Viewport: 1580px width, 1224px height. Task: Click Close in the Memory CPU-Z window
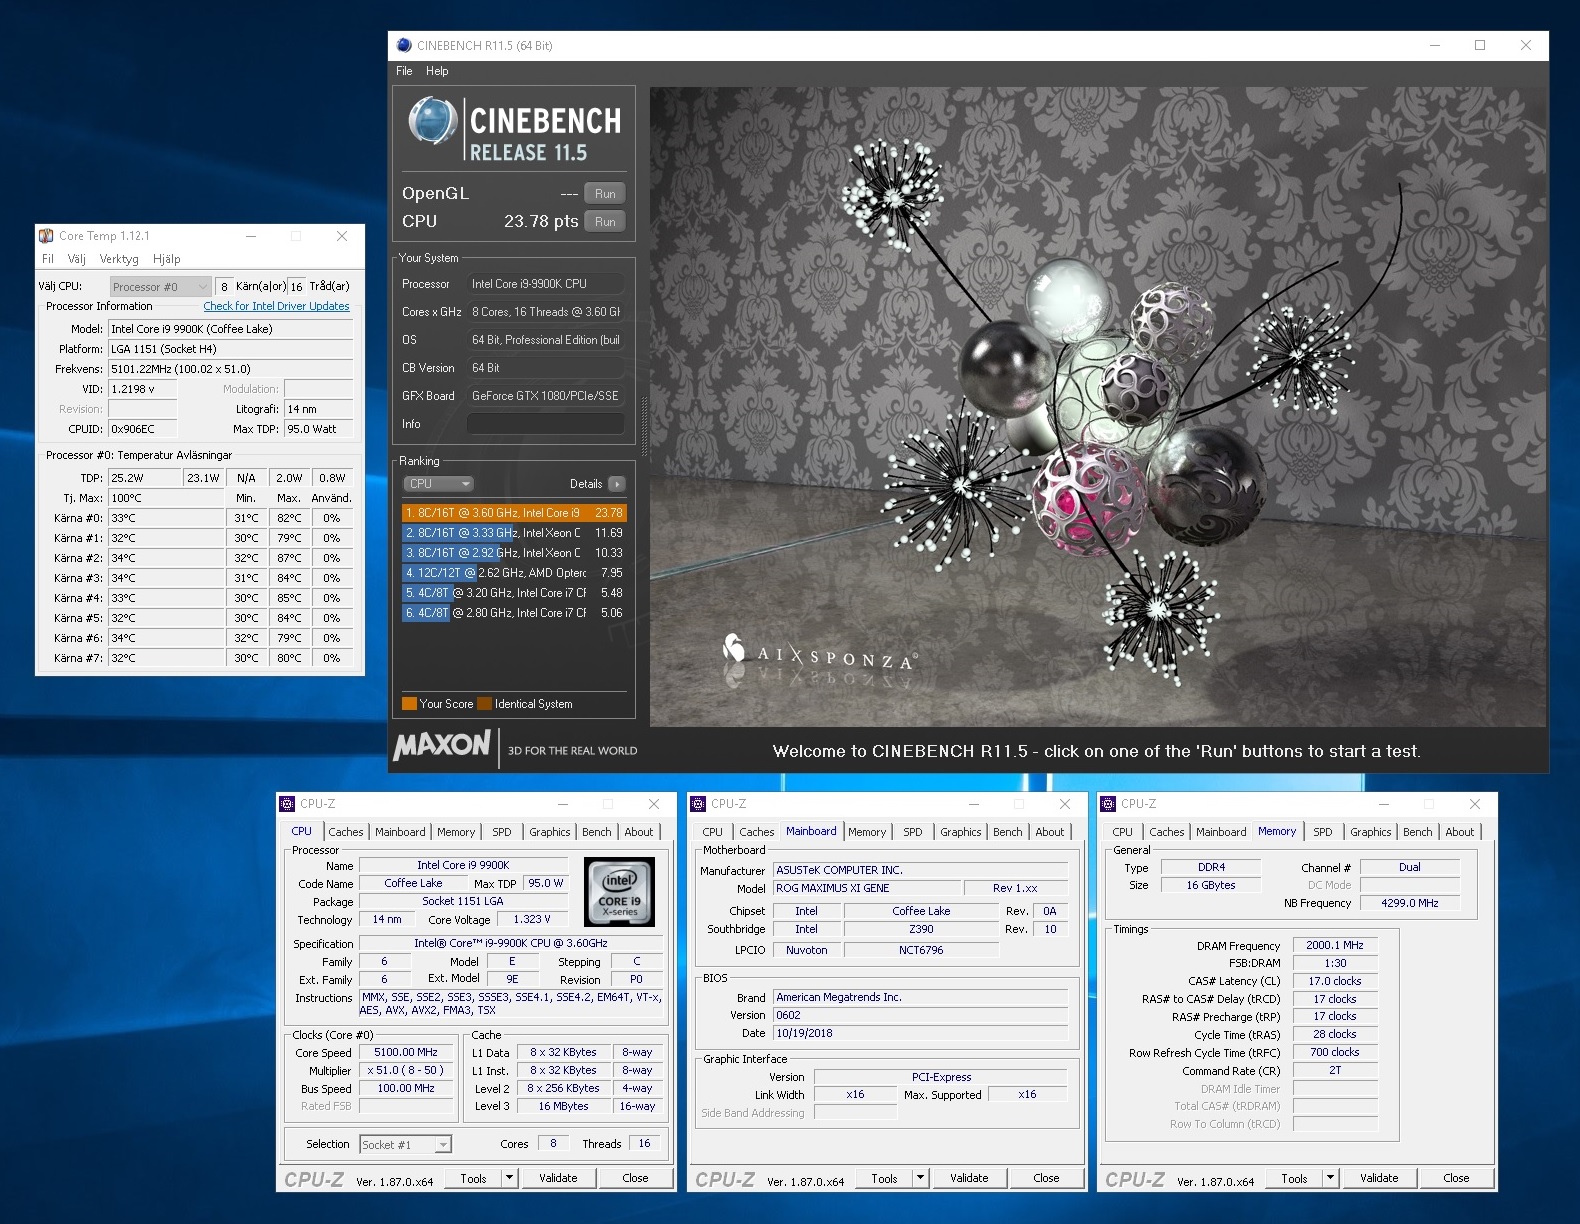coord(1456,1178)
